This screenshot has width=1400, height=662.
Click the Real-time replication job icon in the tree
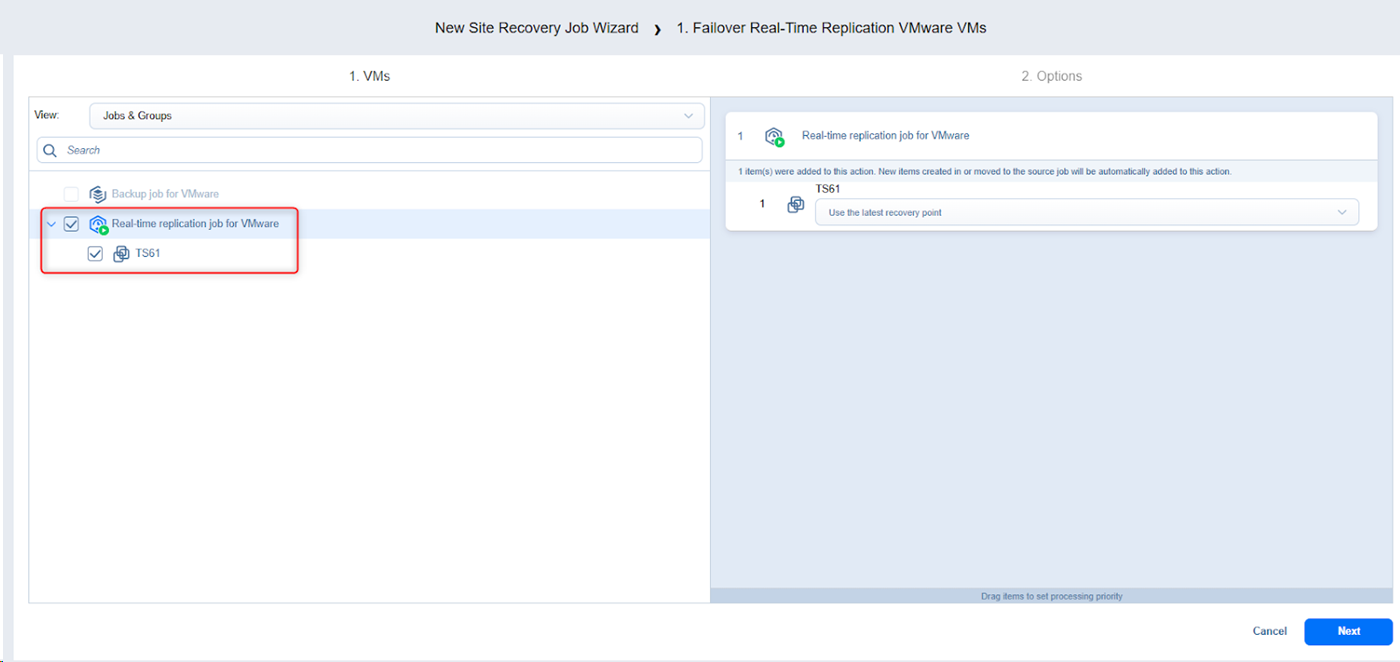point(98,225)
